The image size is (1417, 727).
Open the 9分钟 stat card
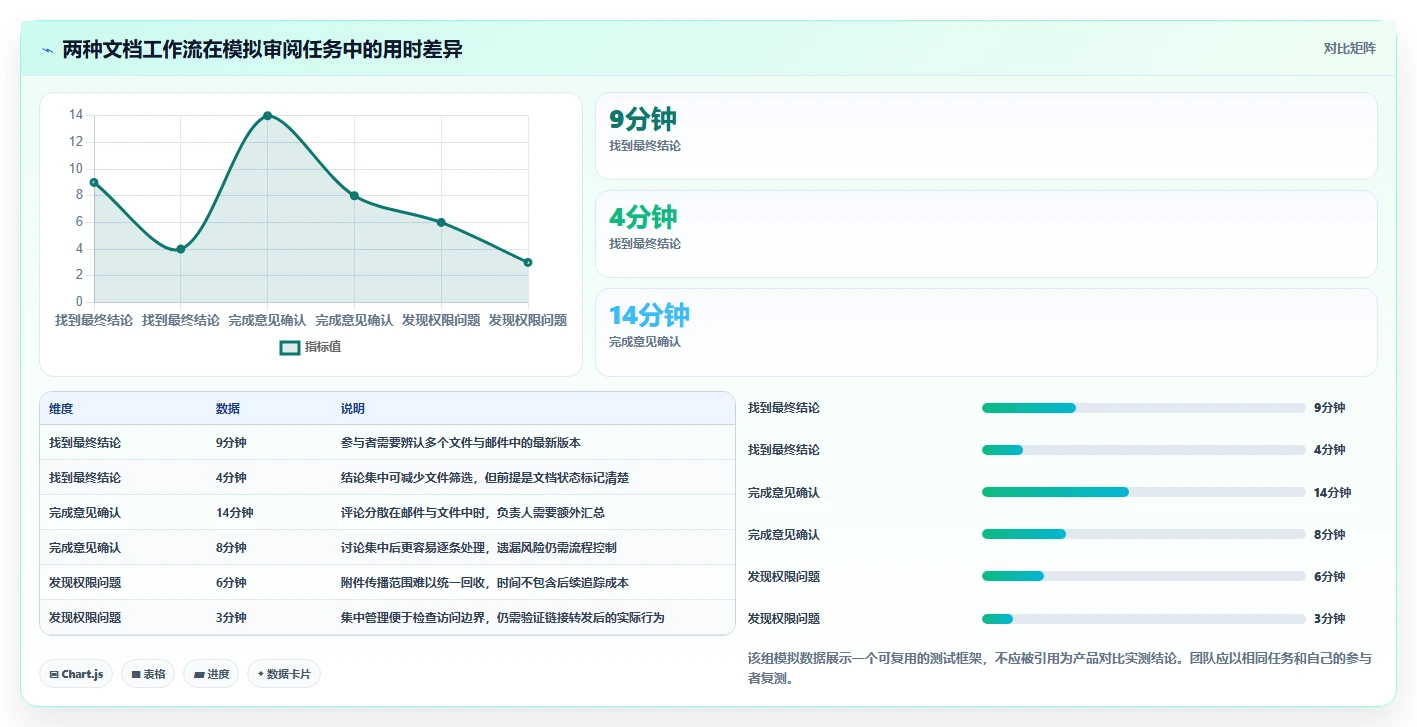[x=986, y=136]
